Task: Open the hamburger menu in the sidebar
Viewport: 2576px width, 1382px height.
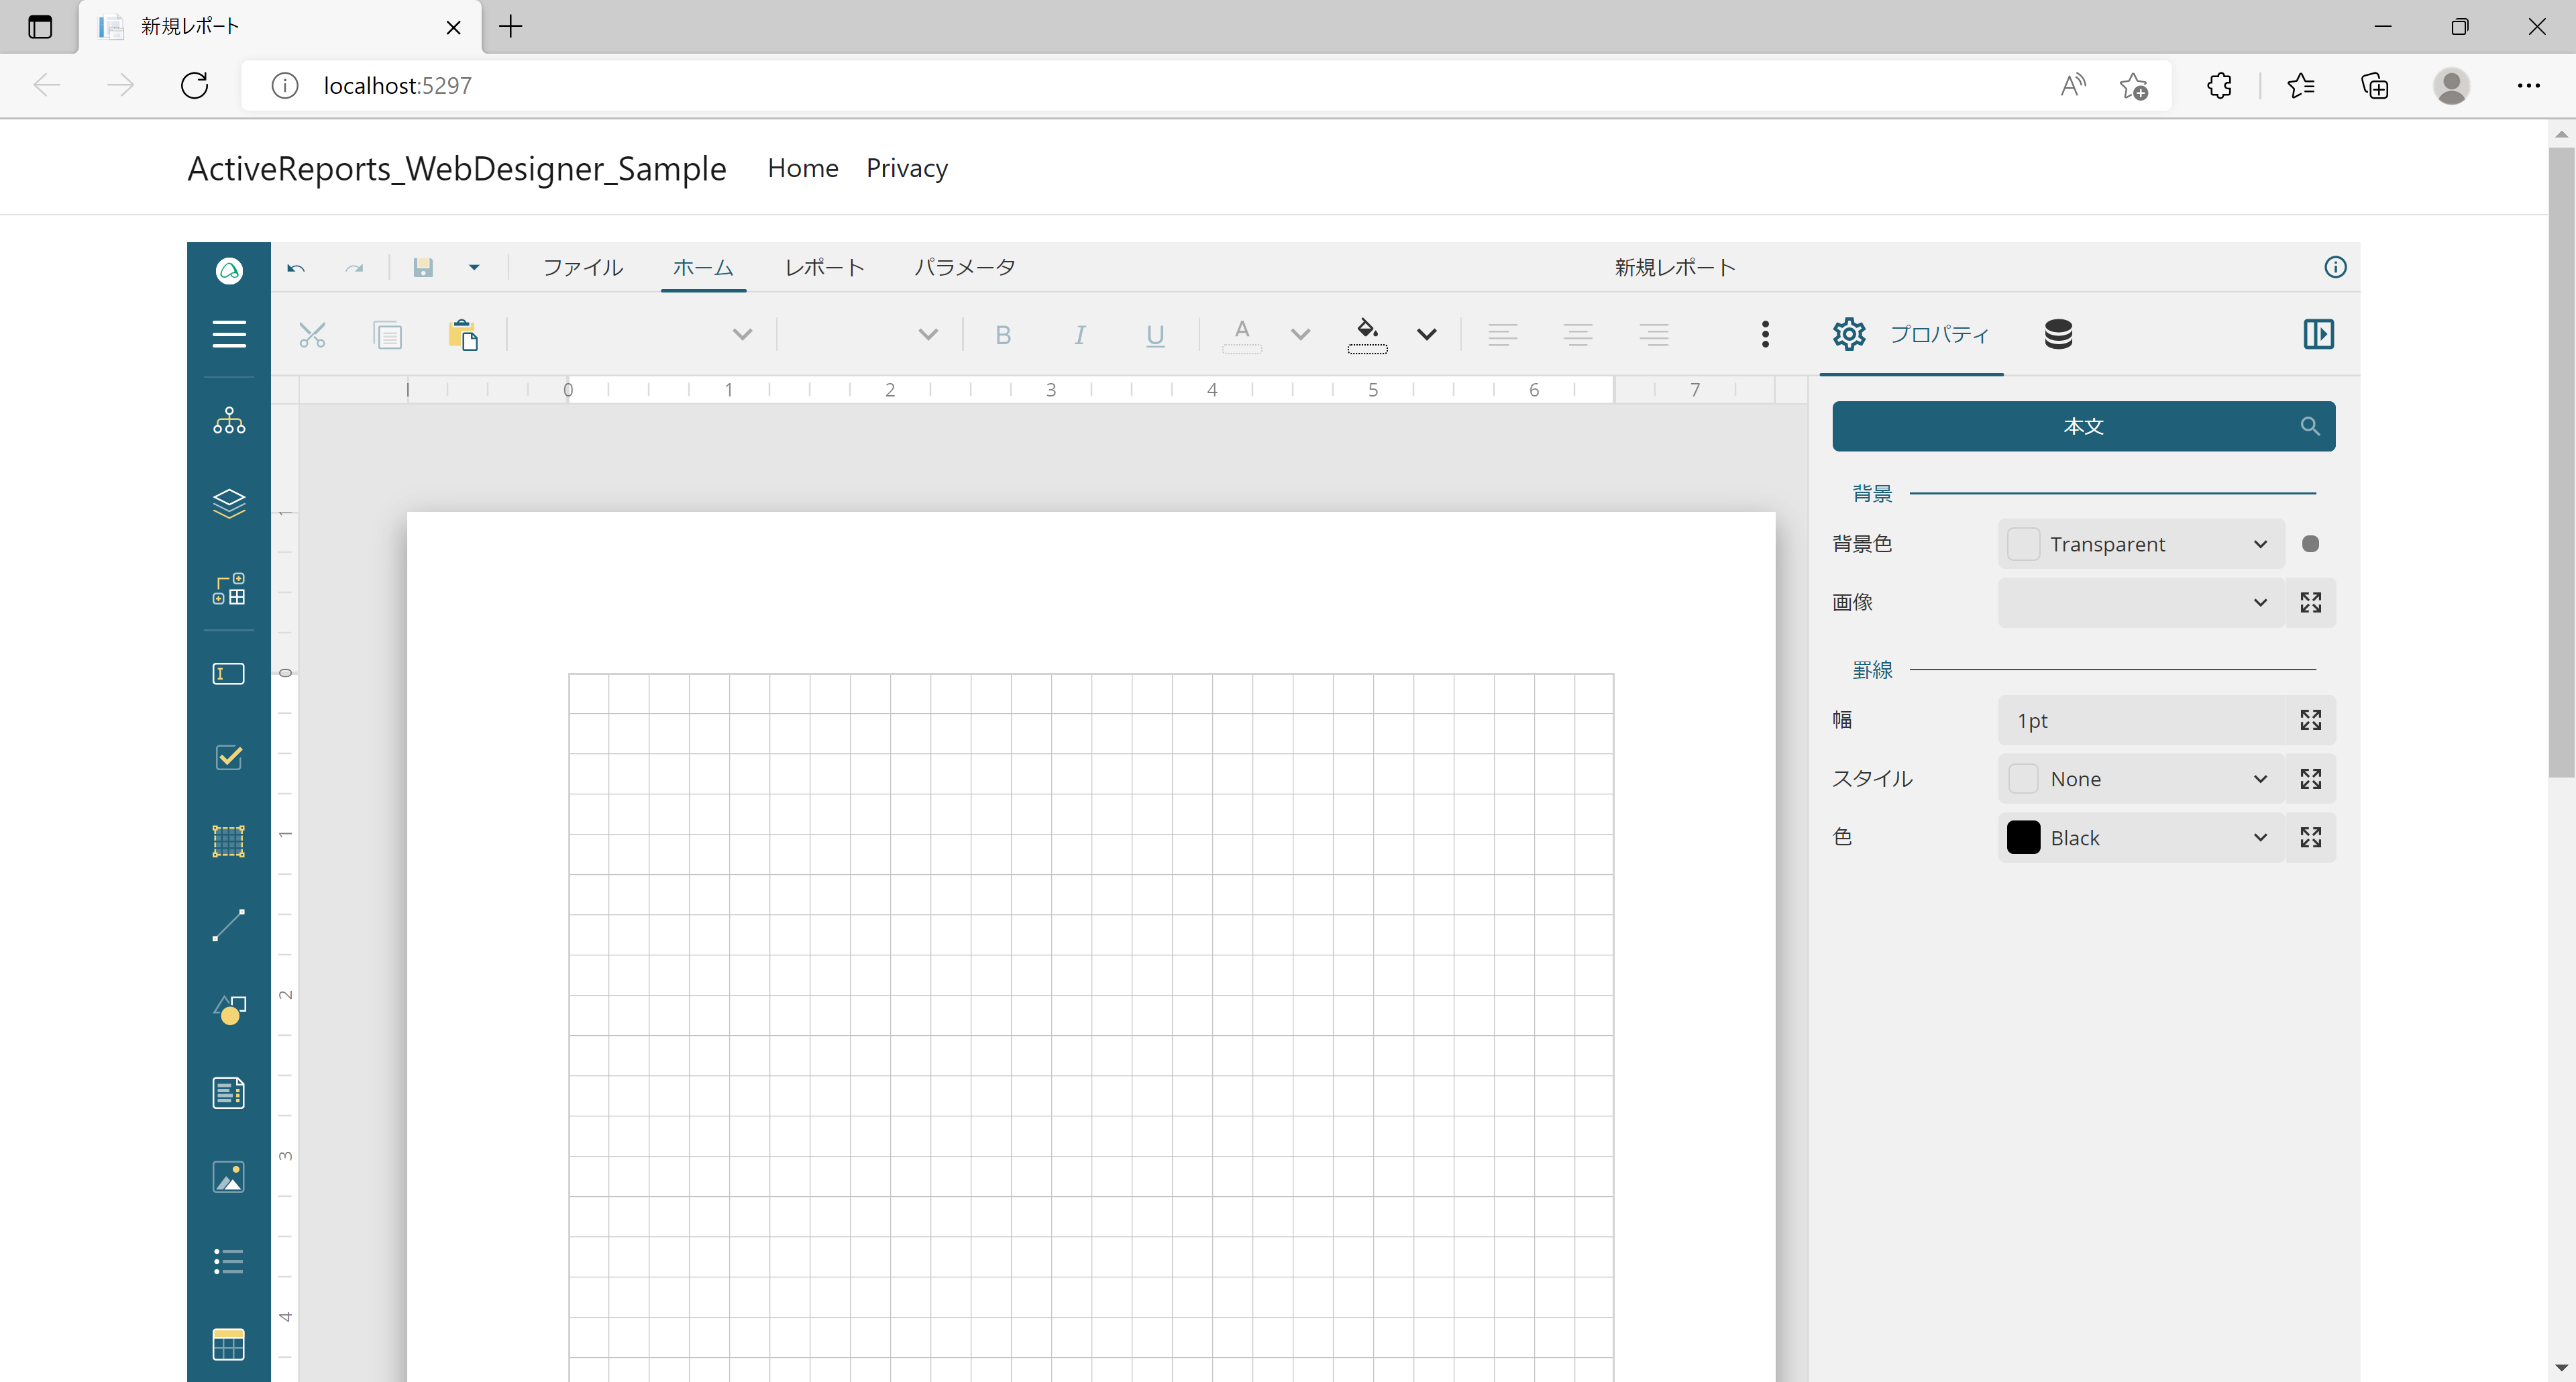Action: [x=229, y=334]
